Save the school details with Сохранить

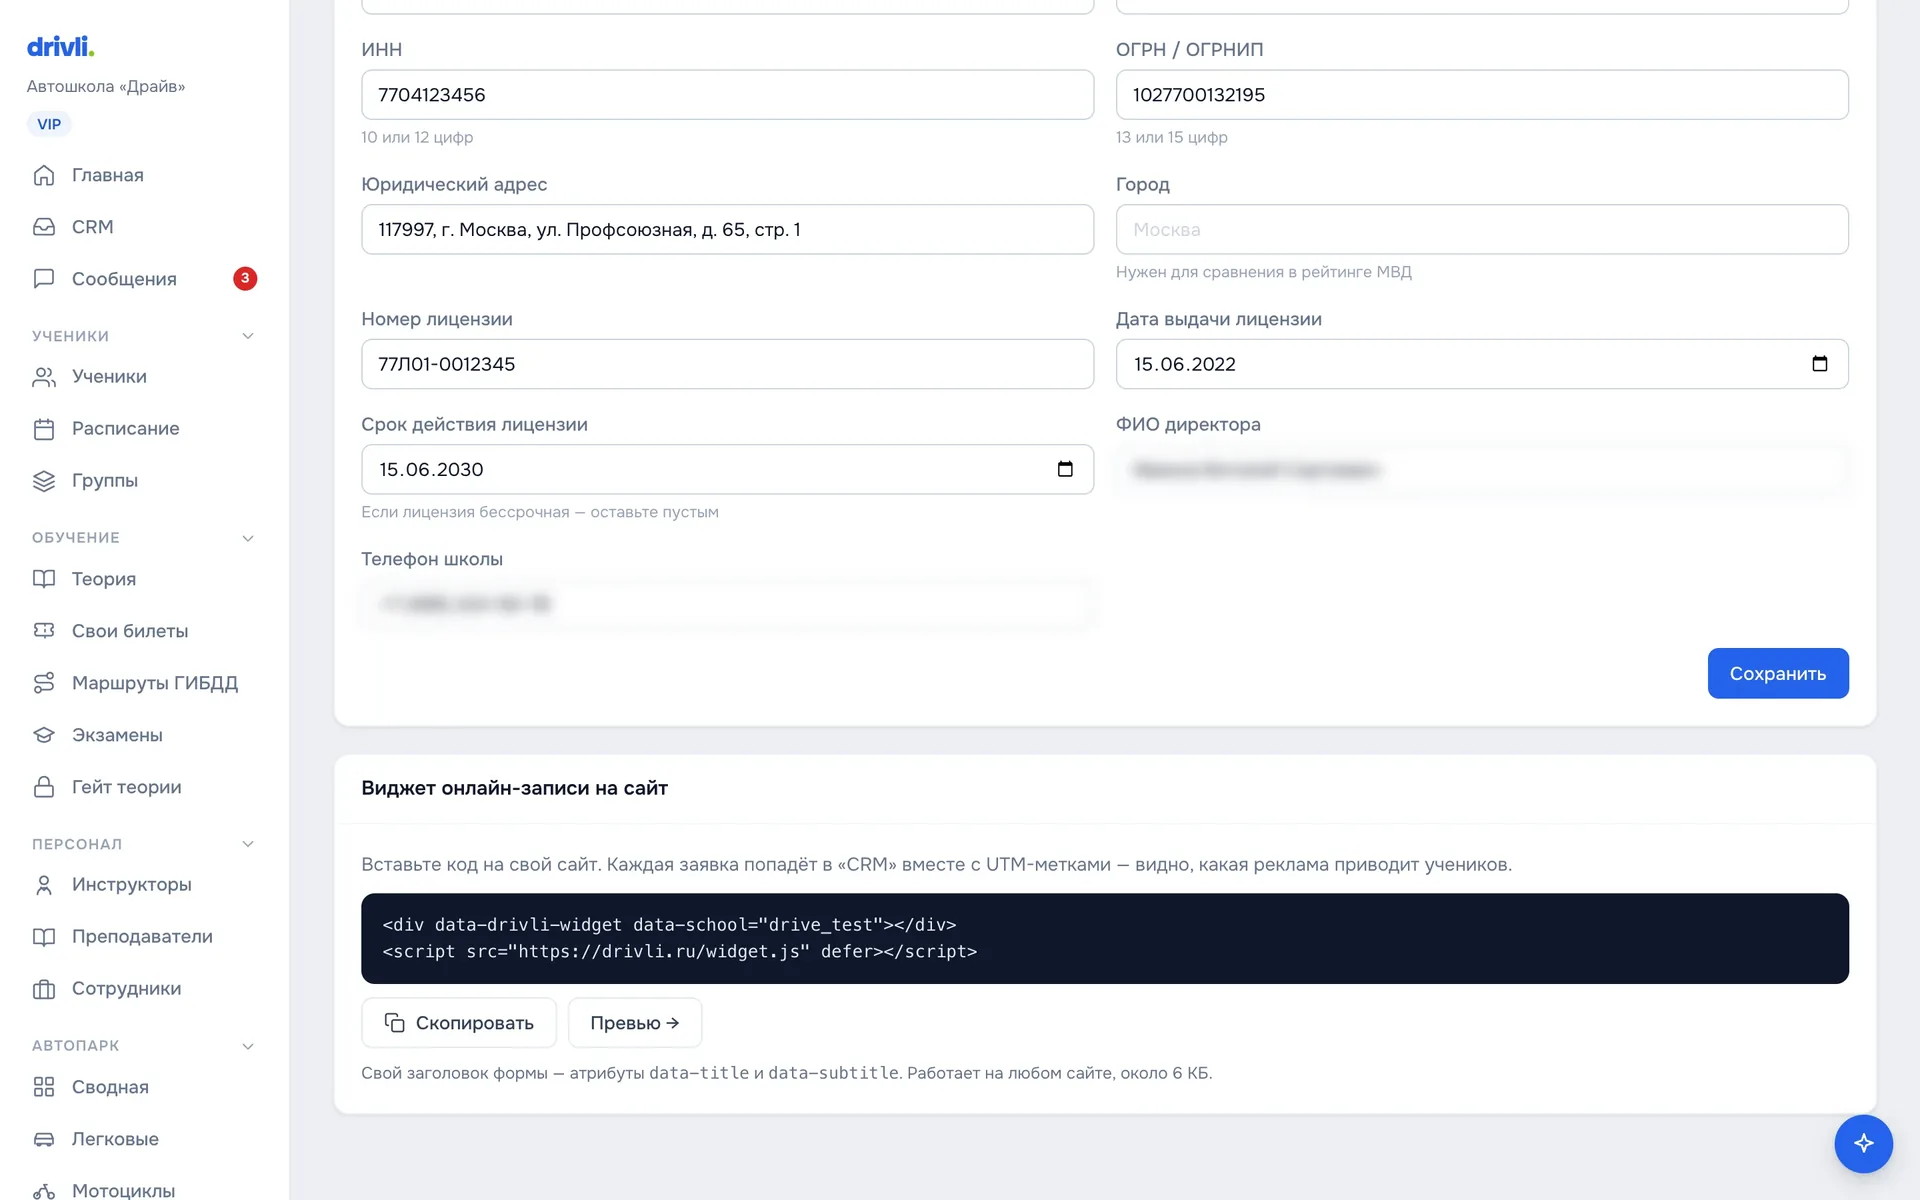click(1778, 673)
